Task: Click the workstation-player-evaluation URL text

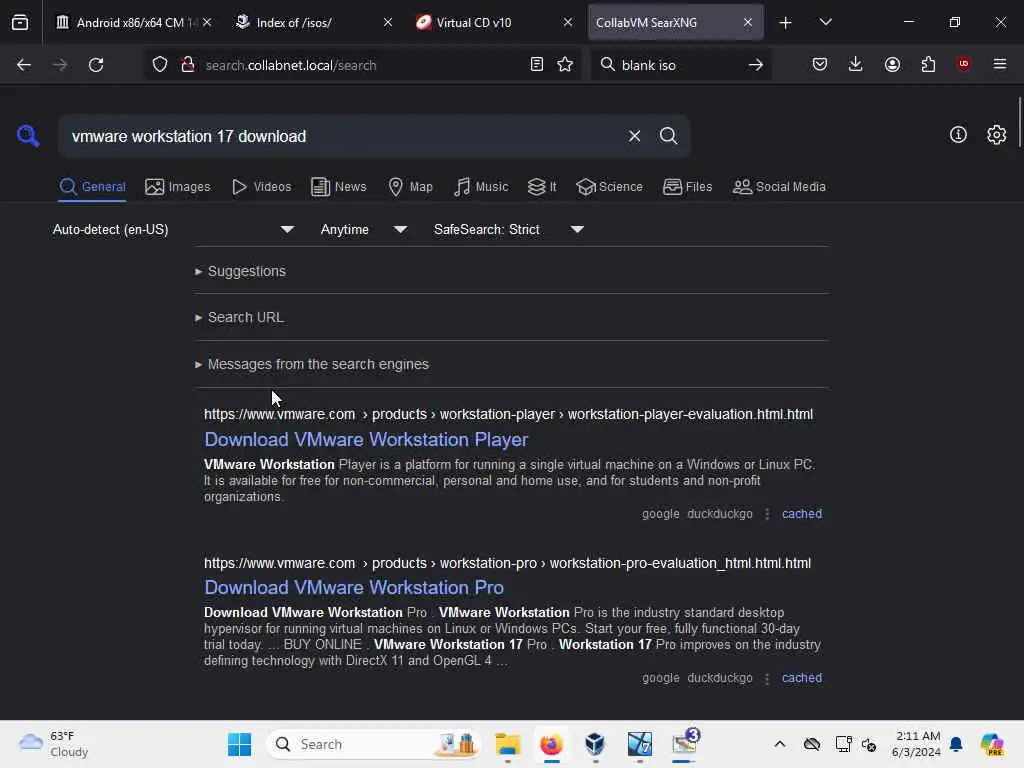Action: [508, 414]
